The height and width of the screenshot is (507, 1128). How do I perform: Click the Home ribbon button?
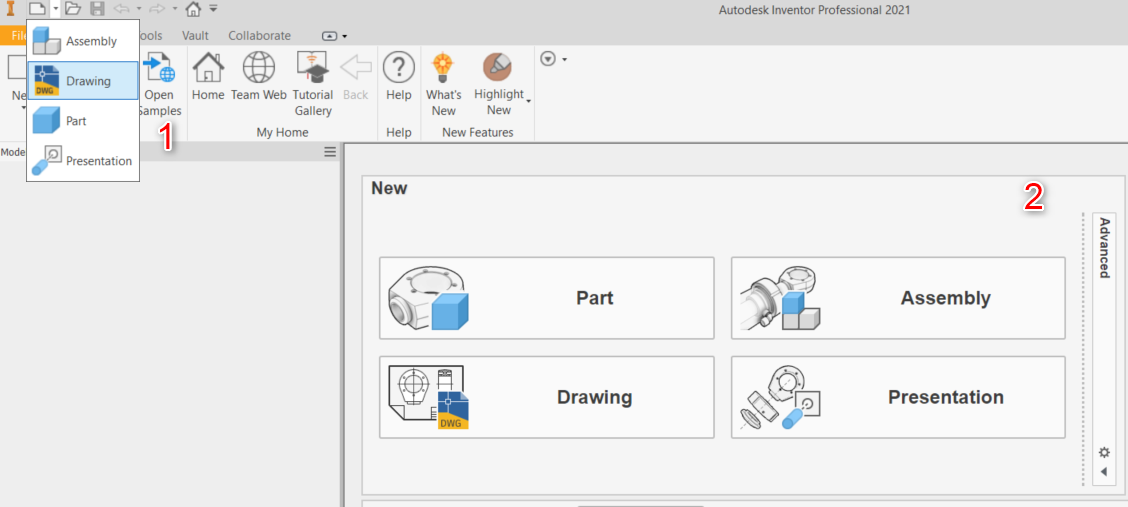click(x=208, y=77)
